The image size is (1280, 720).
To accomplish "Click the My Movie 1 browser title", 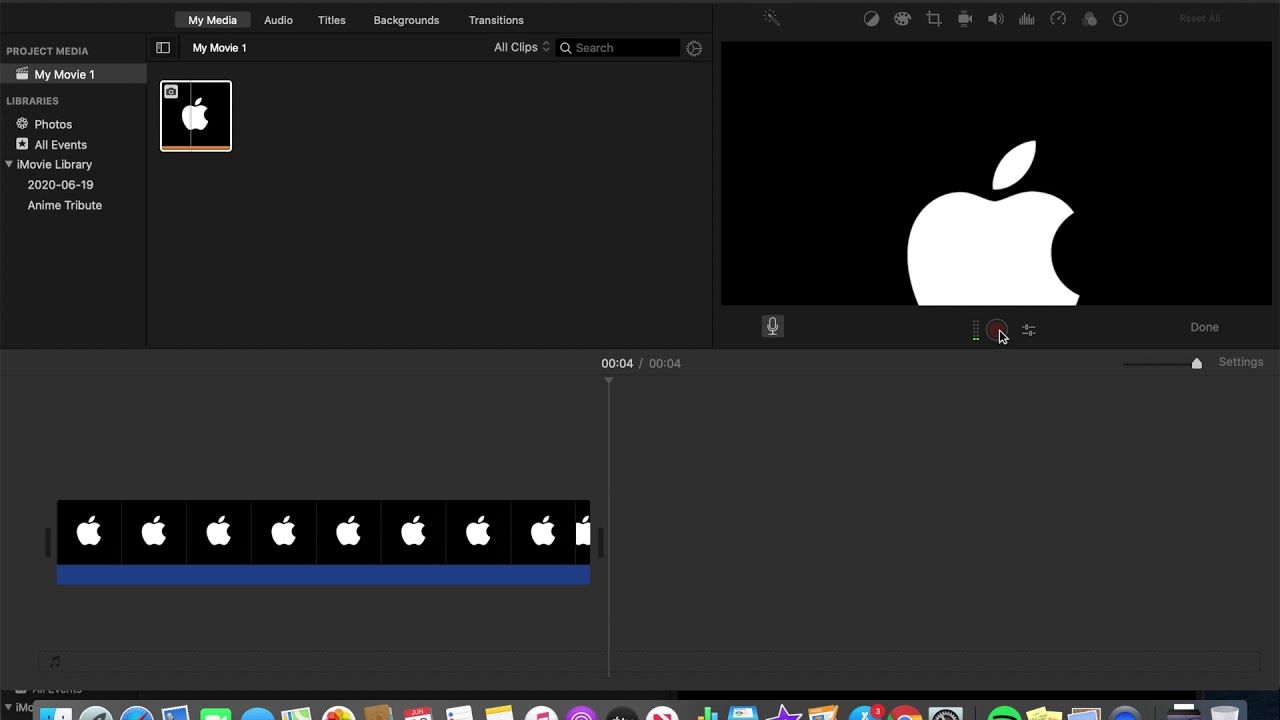I will tap(219, 48).
